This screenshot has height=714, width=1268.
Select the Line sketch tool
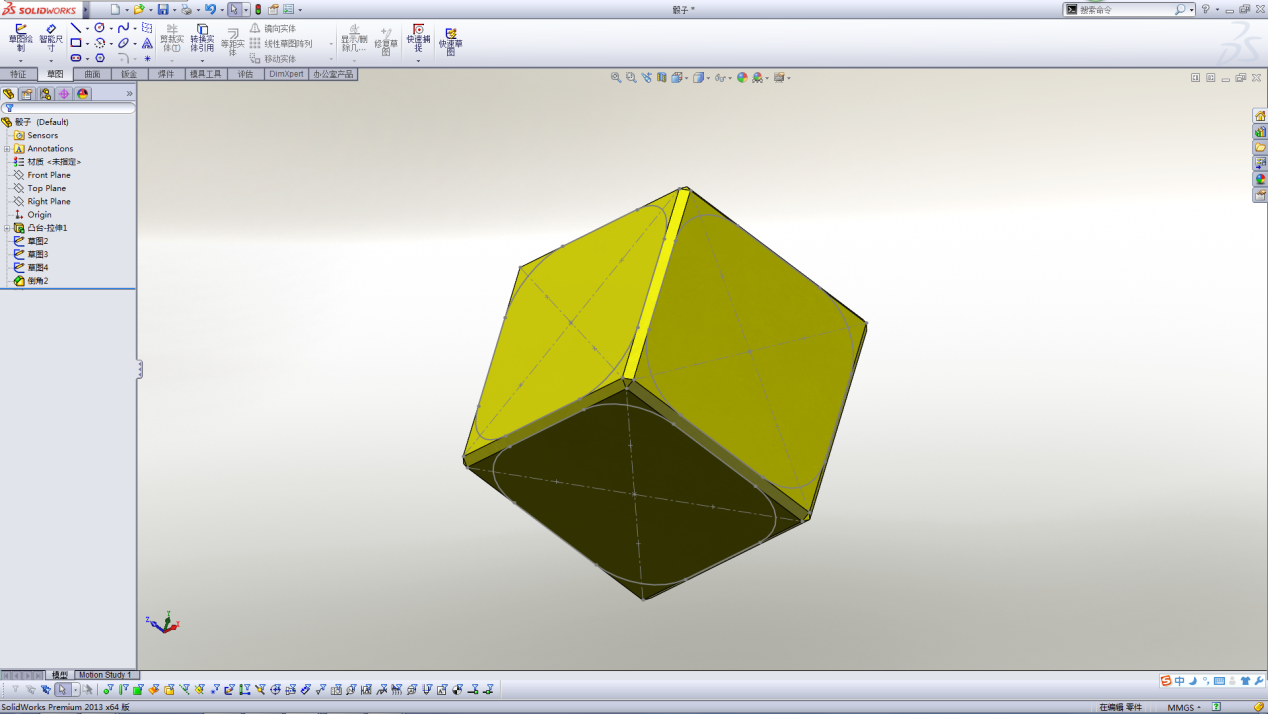tap(76, 28)
